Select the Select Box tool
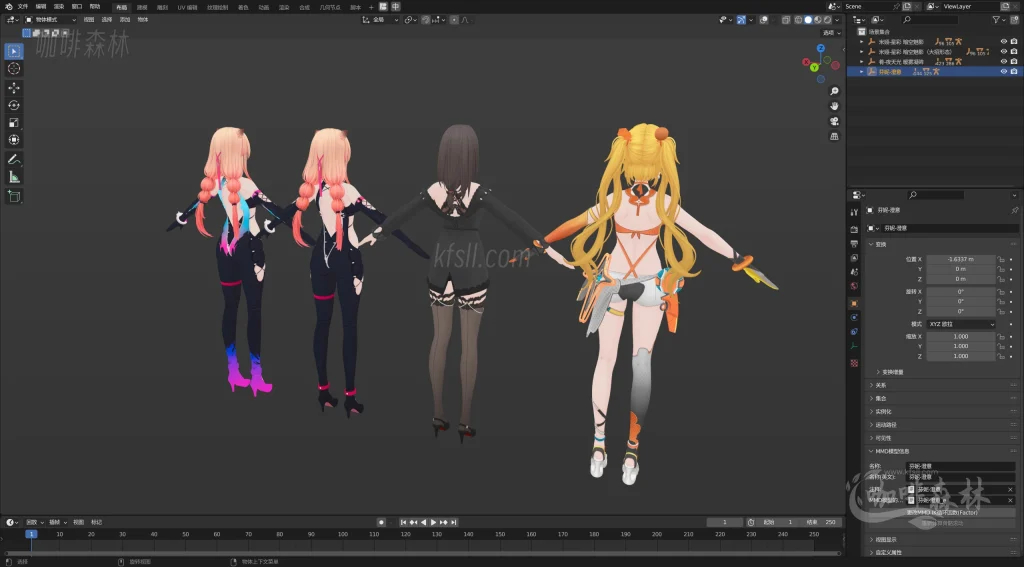 coord(14,51)
